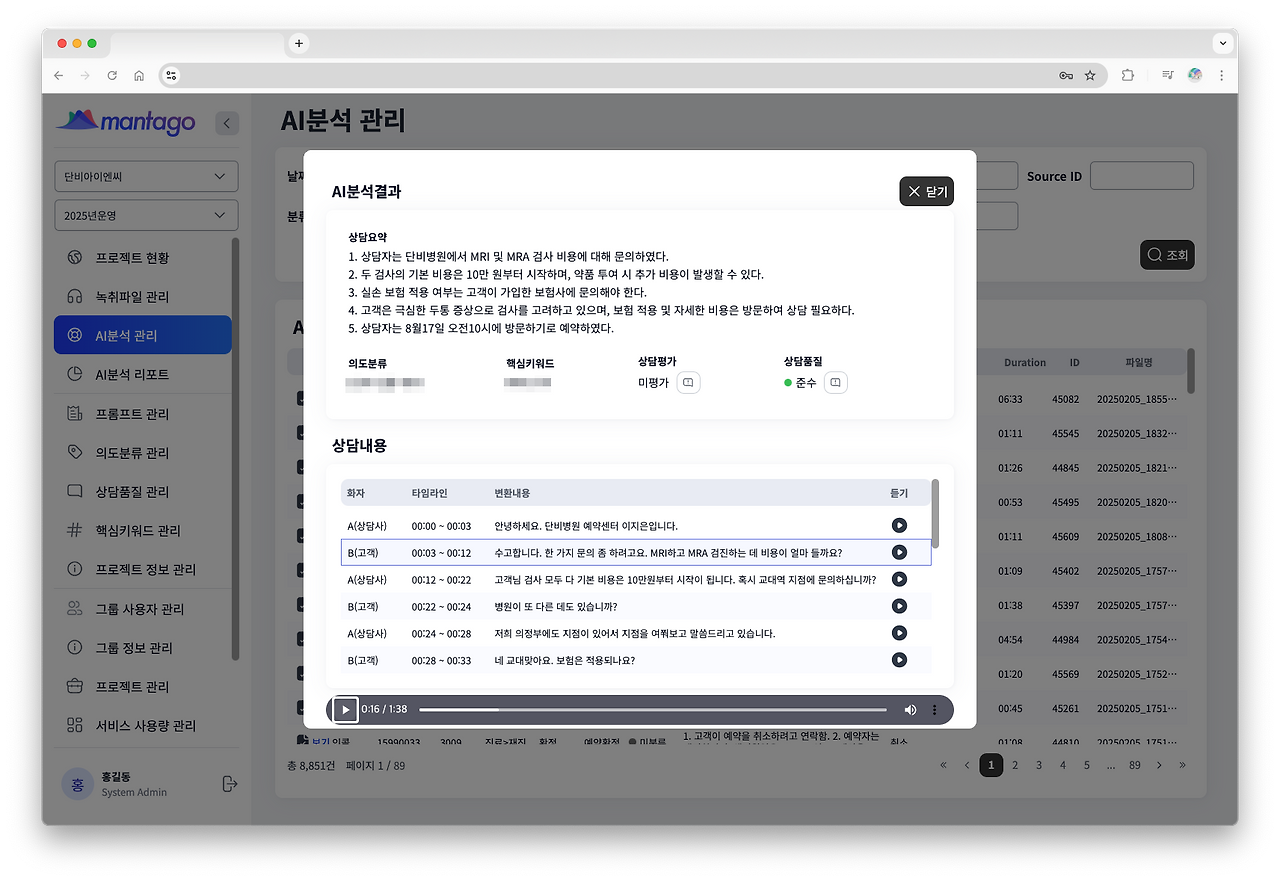Play the first 상담사 greeting audio row
This screenshot has height=881, width=1280.
point(898,524)
